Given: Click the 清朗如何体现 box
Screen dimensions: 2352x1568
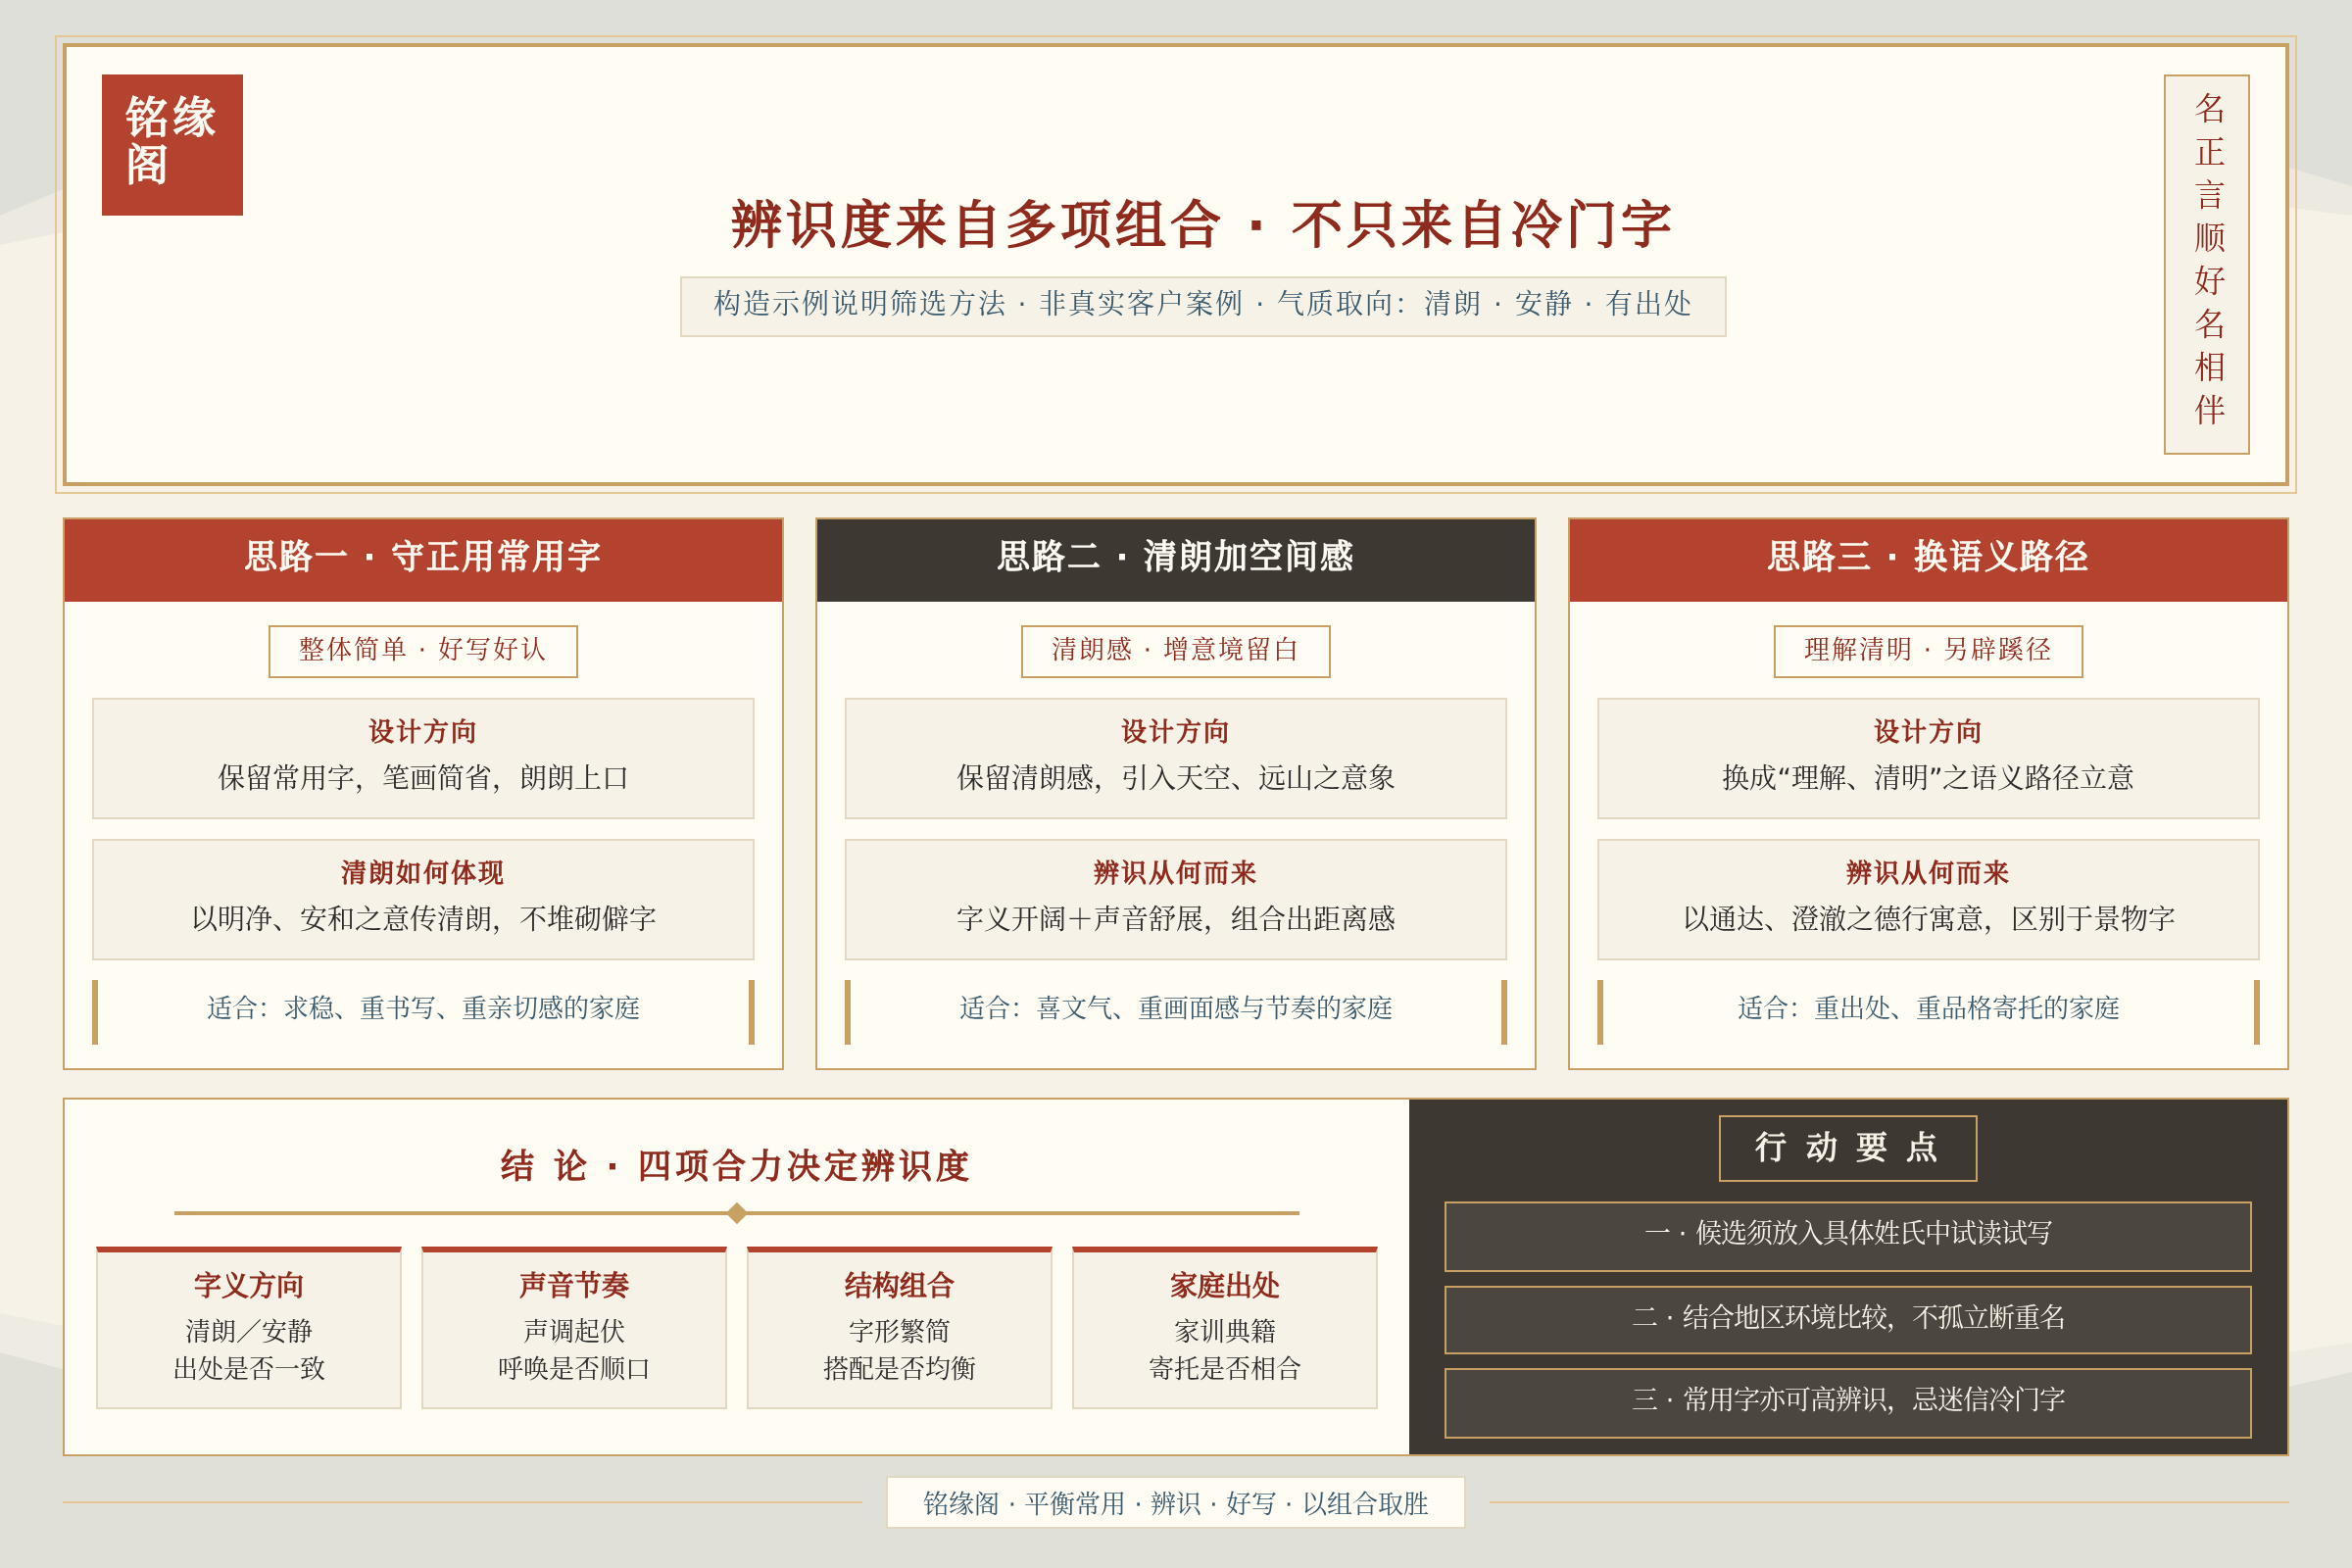Looking at the screenshot, I should (423, 899).
